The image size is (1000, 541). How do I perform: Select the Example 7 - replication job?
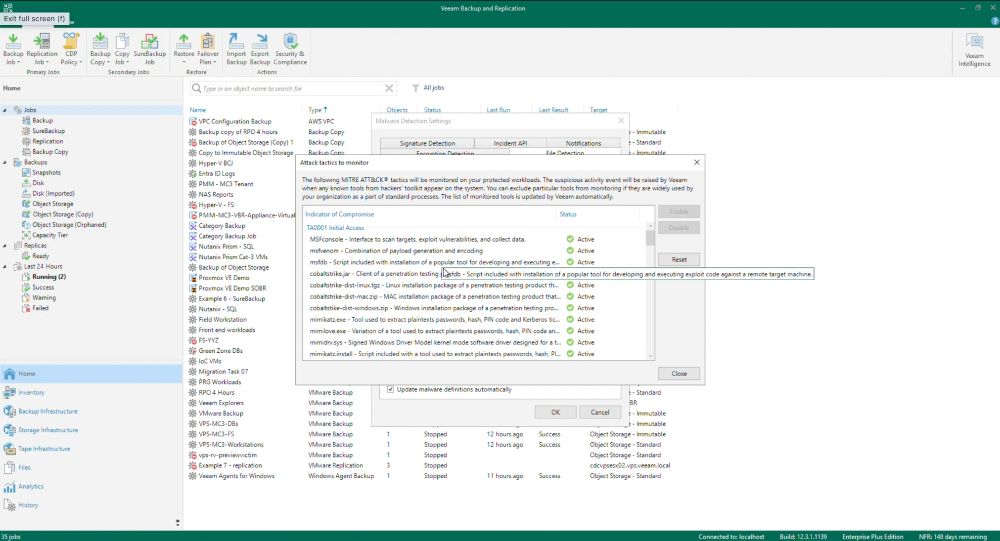[x=230, y=466]
